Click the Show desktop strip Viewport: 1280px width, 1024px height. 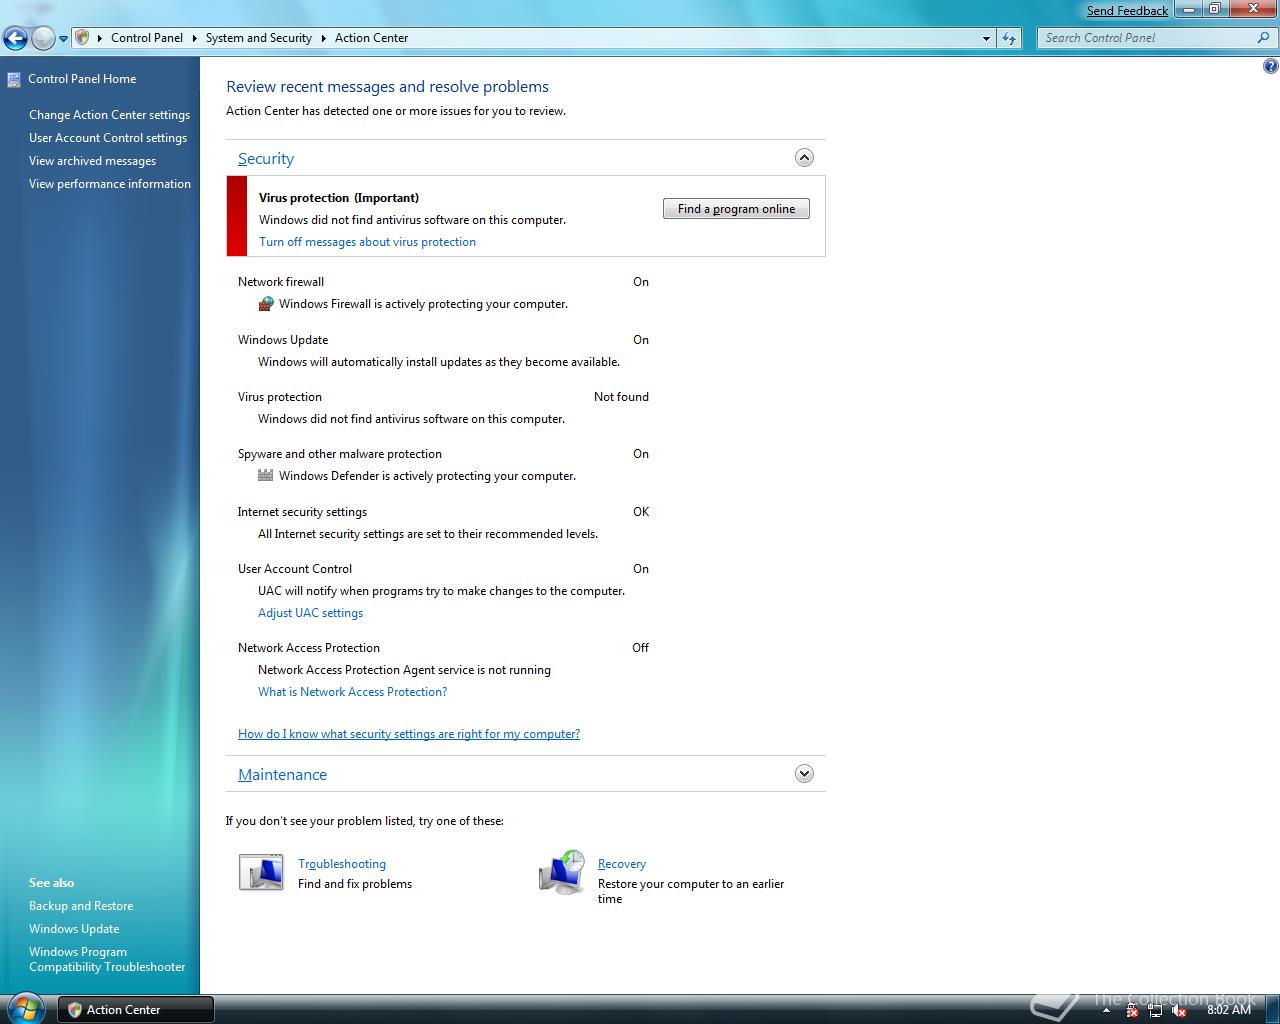(1271, 1009)
